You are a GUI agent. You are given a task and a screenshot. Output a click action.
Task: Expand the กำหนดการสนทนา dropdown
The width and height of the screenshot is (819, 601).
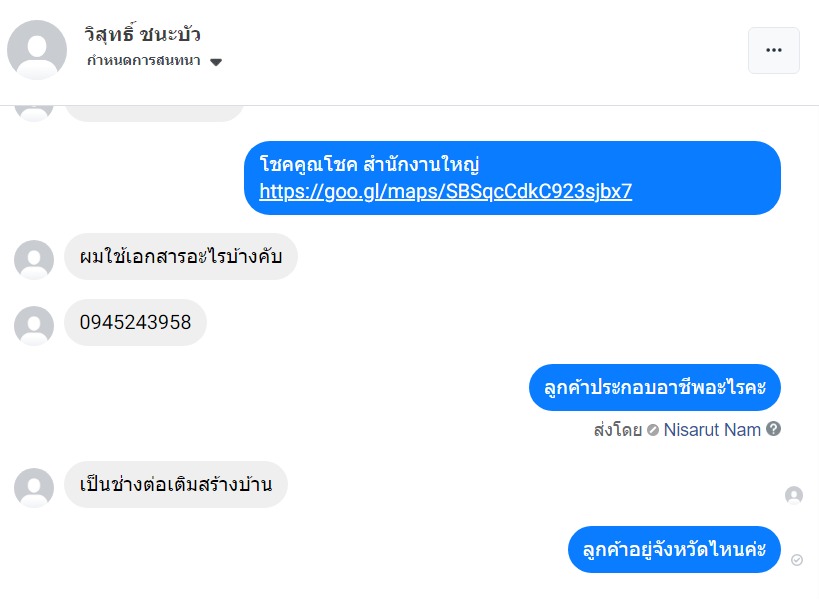215,62
